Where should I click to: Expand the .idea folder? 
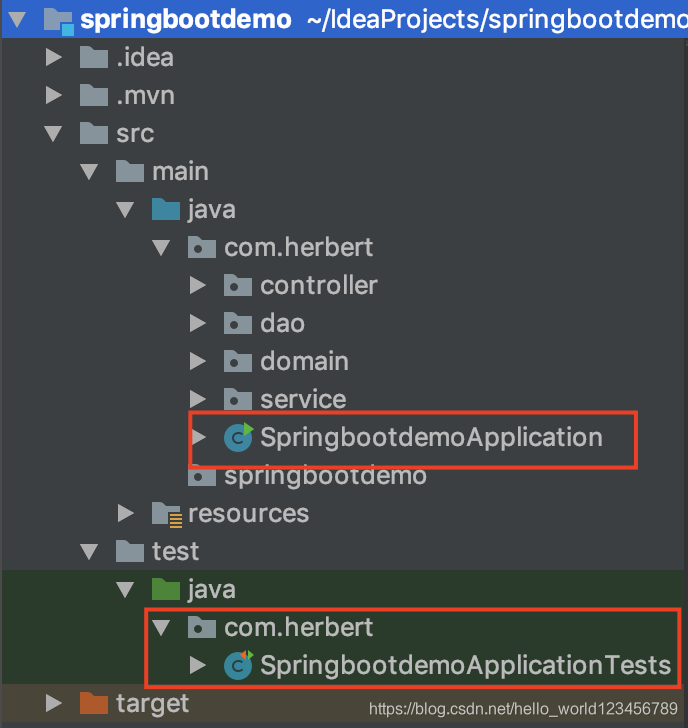pos(54,58)
